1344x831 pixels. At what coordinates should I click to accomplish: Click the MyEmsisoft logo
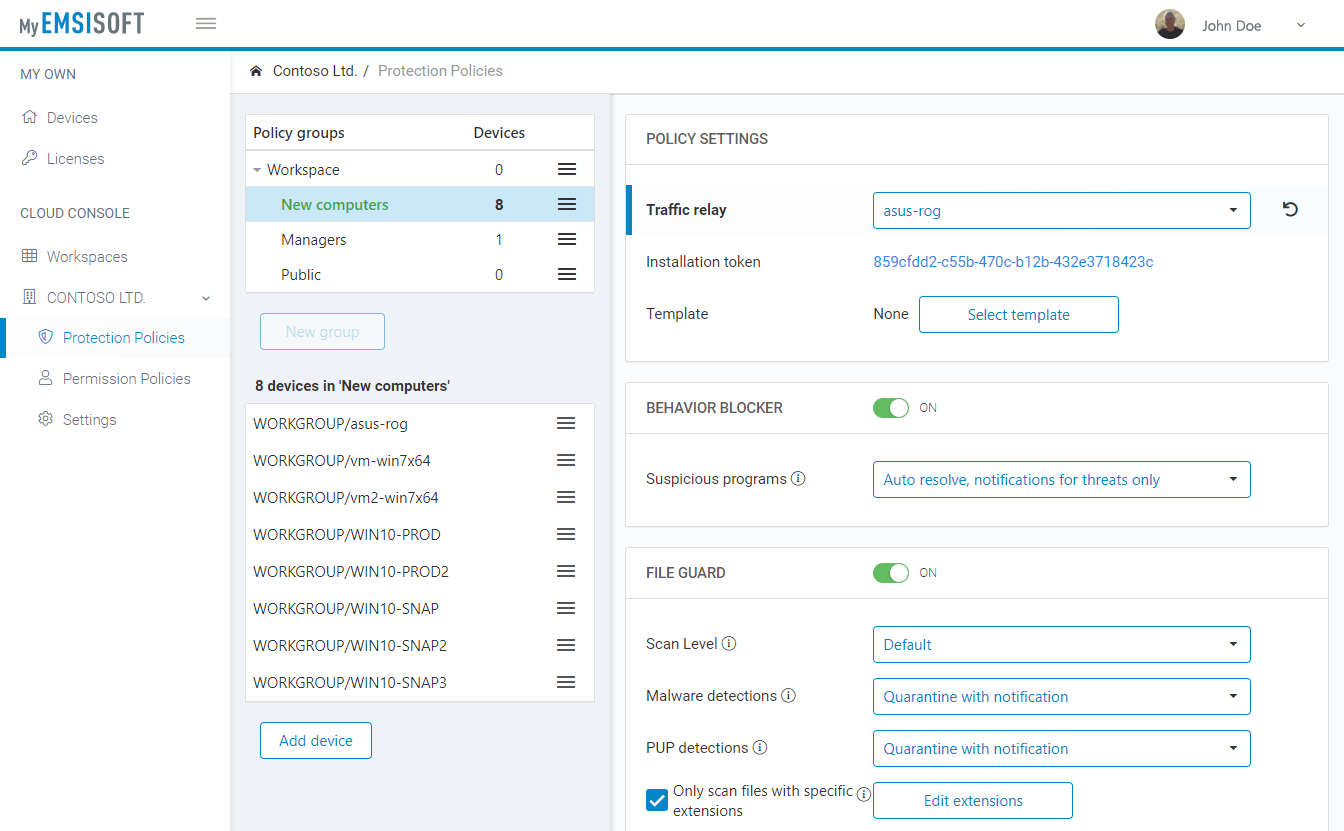(x=82, y=24)
